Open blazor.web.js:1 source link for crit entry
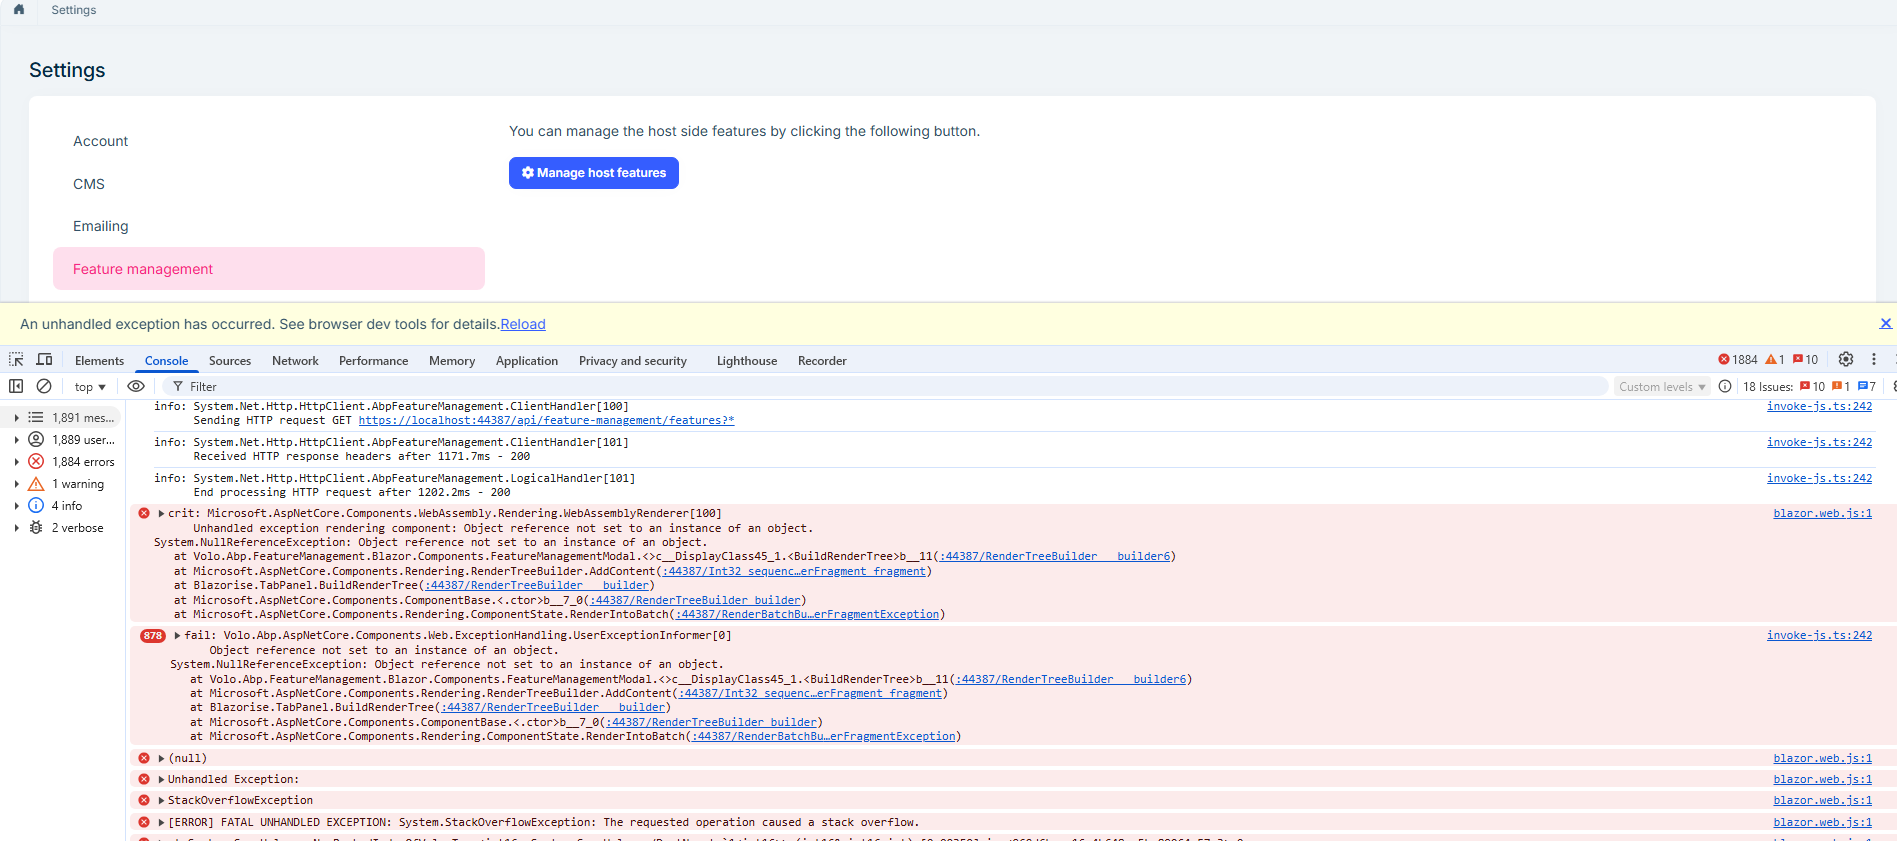This screenshot has width=1897, height=841. [x=1822, y=513]
